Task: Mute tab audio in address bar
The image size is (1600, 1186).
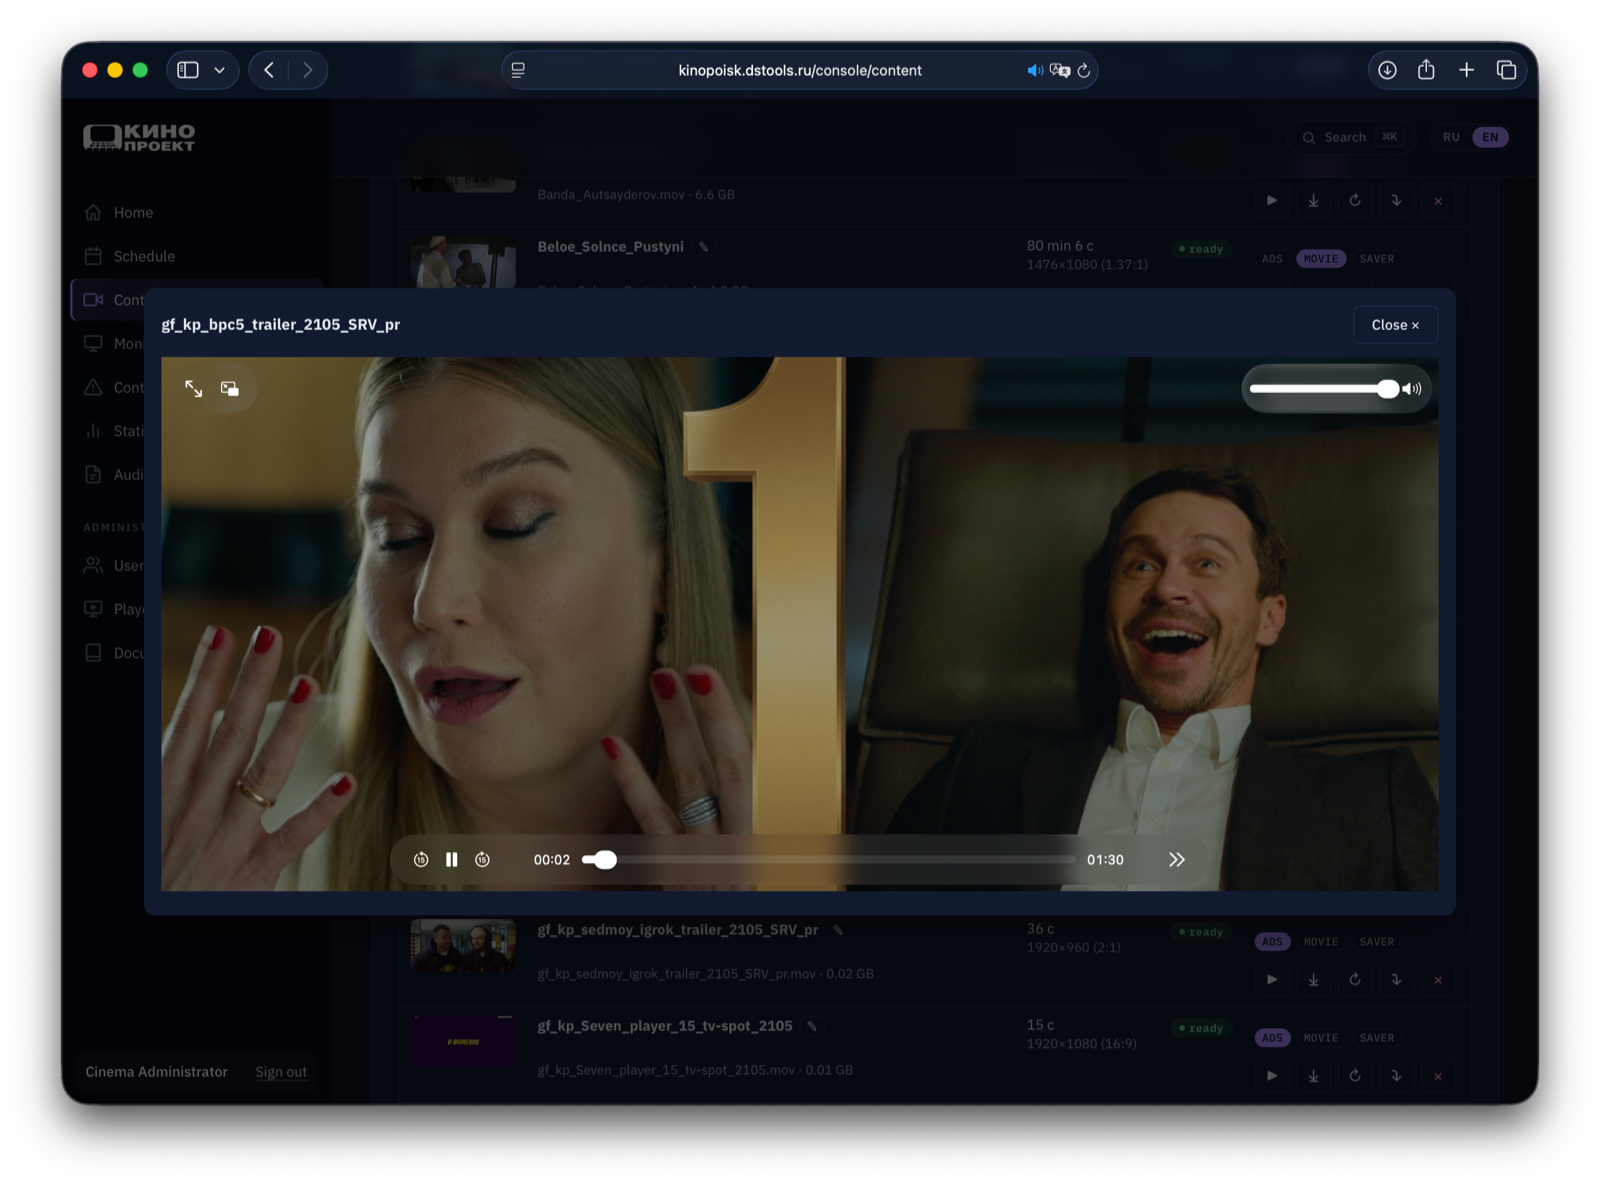Action: click(x=1035, y=71)
